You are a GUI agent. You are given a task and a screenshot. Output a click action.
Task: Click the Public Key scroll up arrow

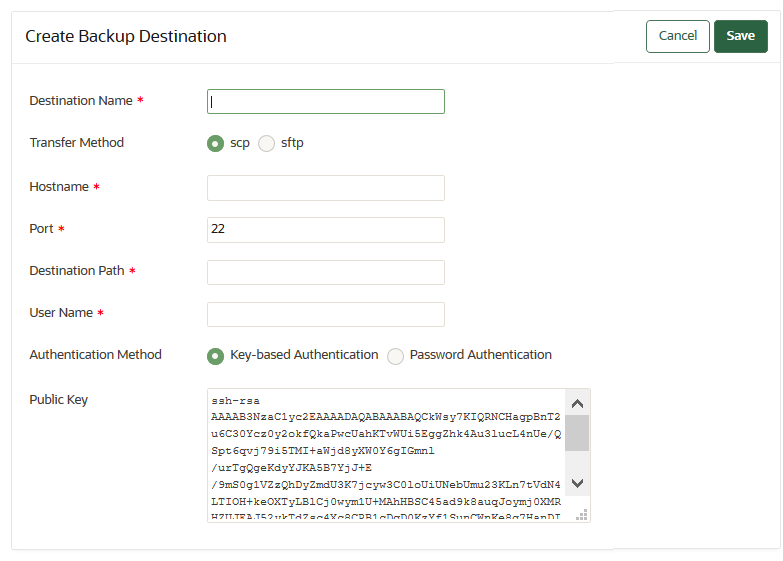point(577,404)
